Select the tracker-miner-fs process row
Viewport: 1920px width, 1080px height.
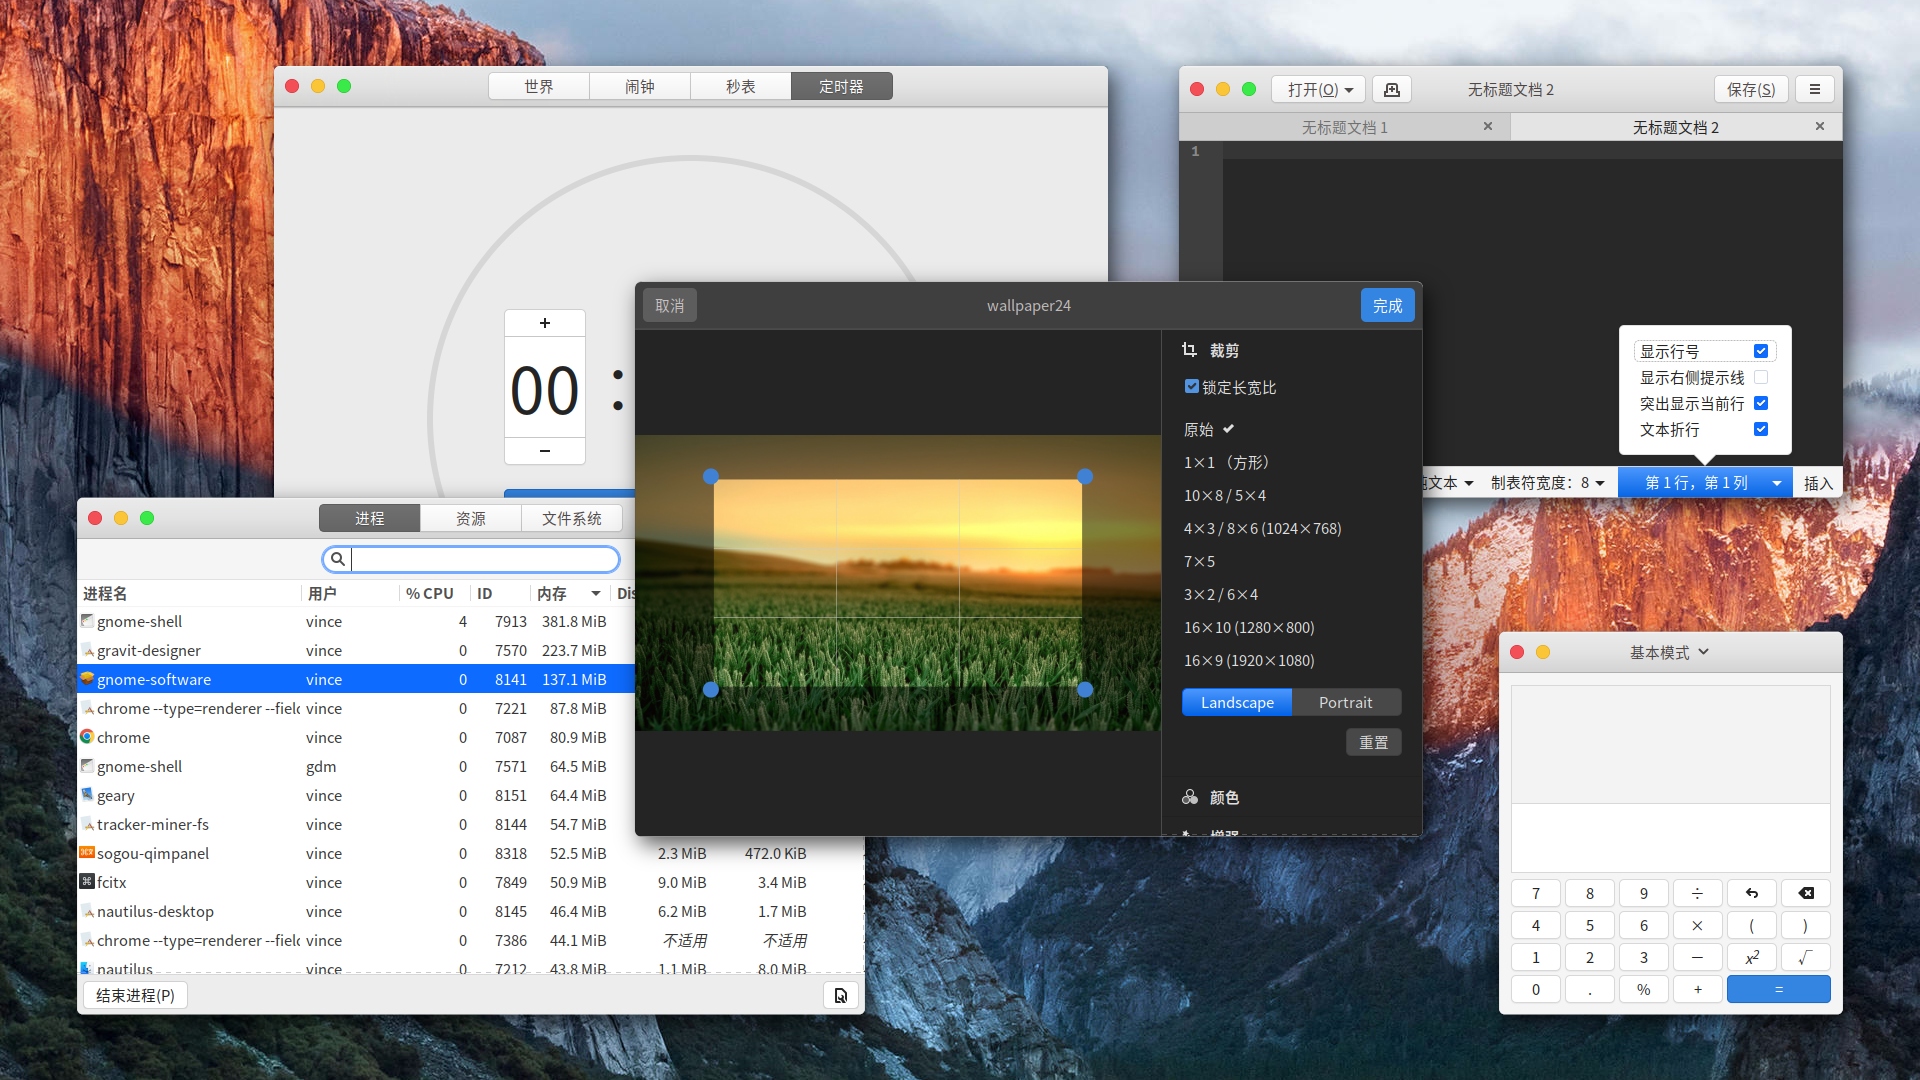tap(356, 824)
